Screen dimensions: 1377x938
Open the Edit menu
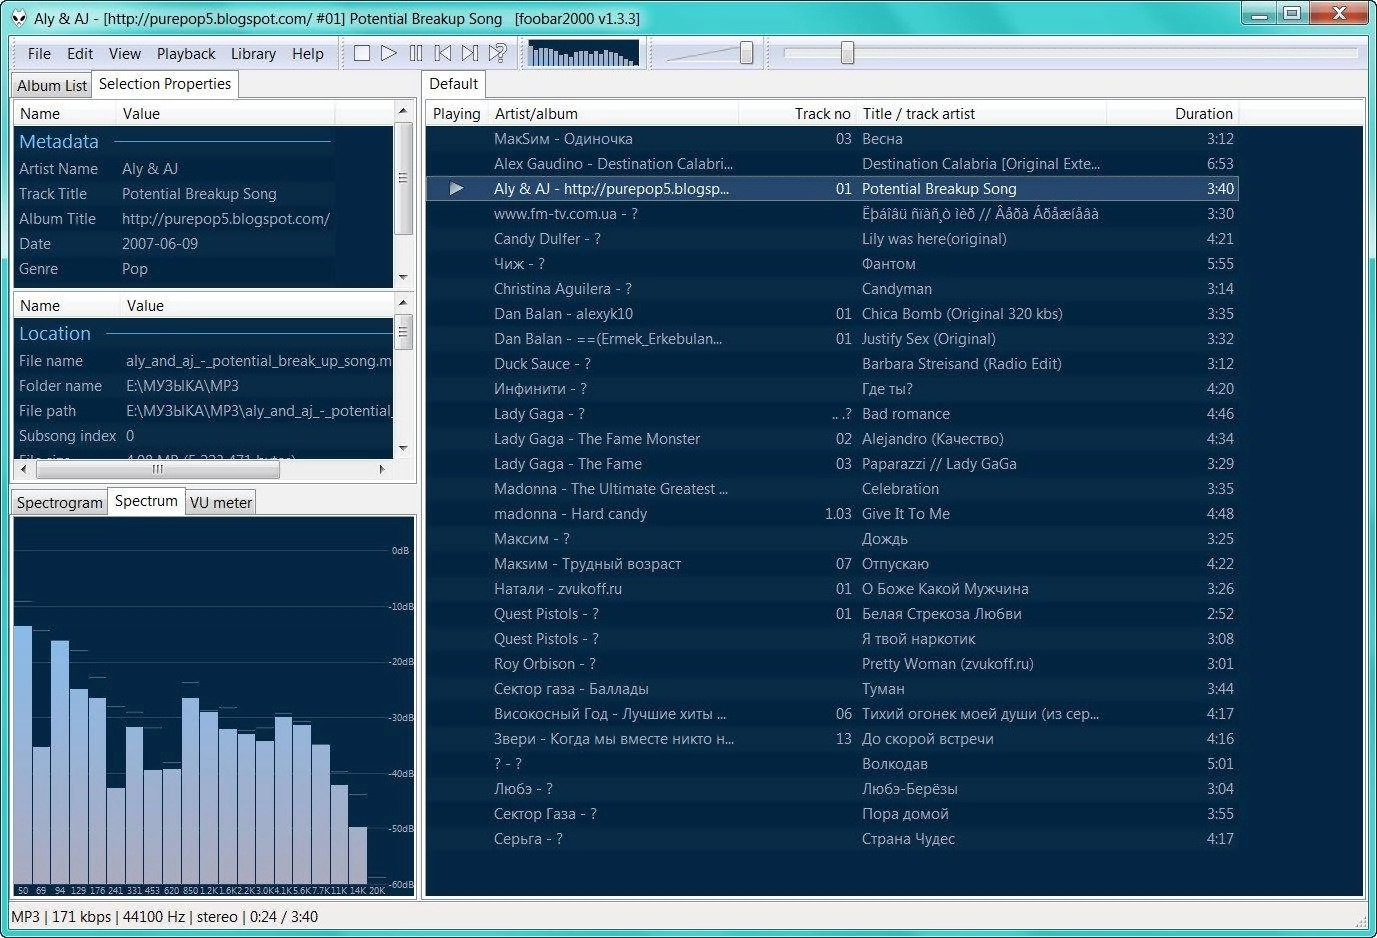(80, 54)
